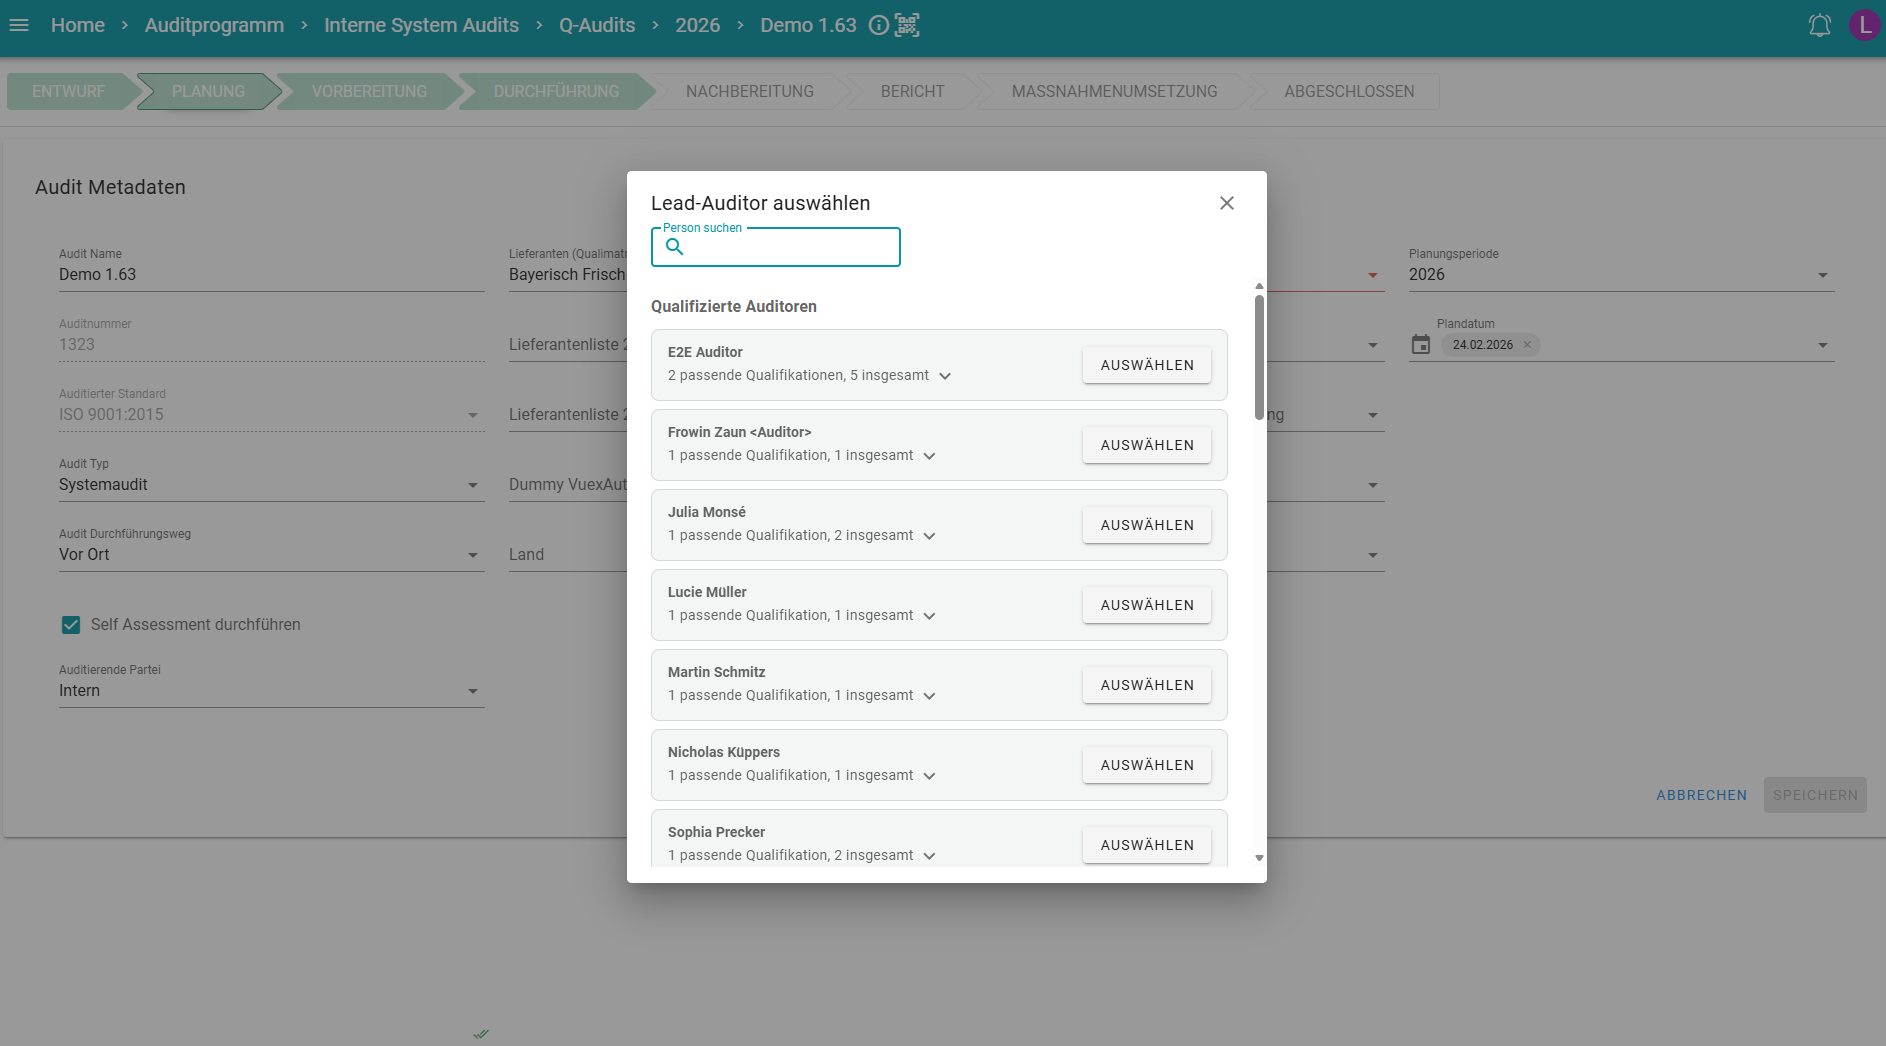1886x1046 pixels.
Task: Expand Martin Schmitz qualification details
Action: 929,696
